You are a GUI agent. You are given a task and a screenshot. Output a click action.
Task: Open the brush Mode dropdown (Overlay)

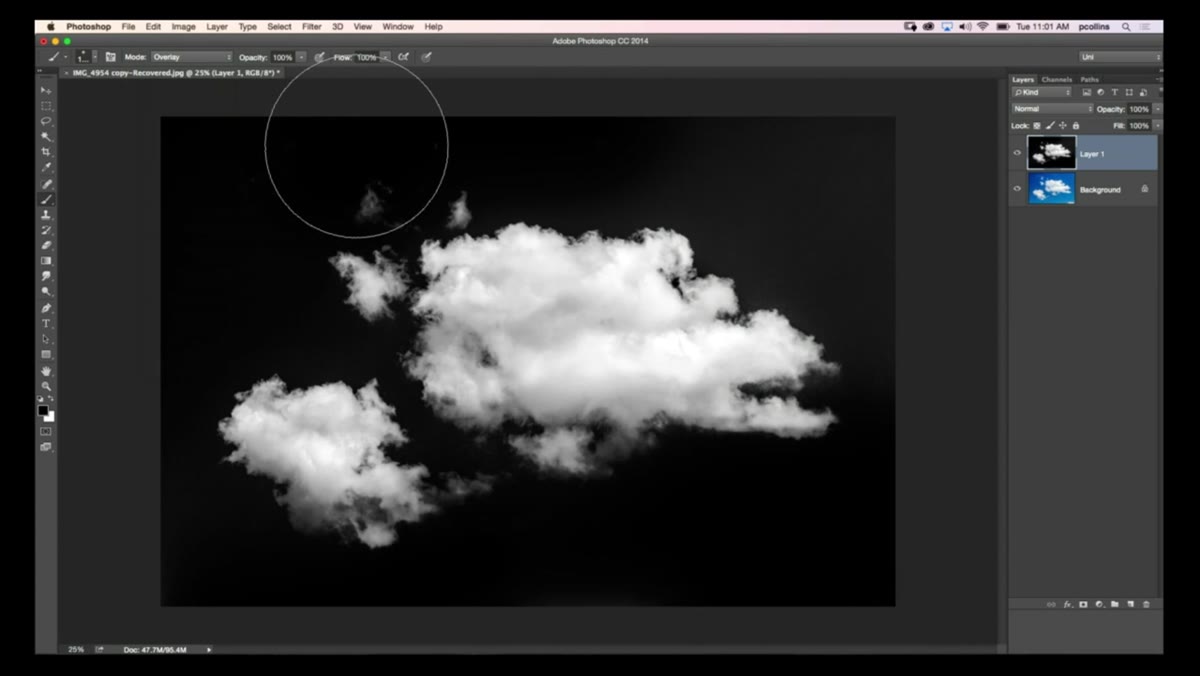click(192, 57)
